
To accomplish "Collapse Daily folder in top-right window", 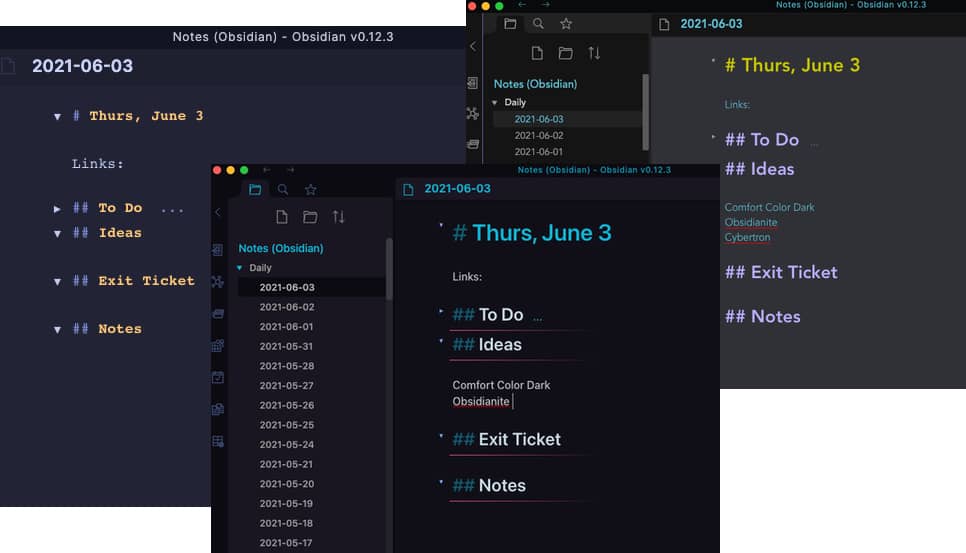I will coord(495,103).
